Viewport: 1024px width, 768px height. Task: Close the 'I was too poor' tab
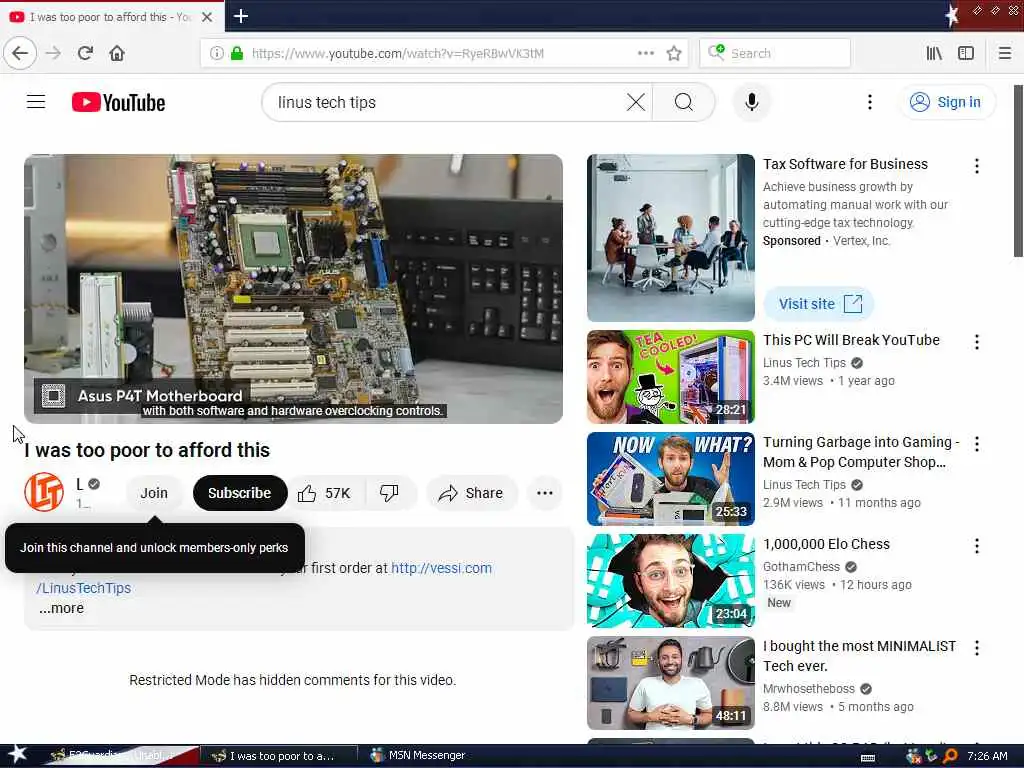pyautogui.click(x=207, y=17)
